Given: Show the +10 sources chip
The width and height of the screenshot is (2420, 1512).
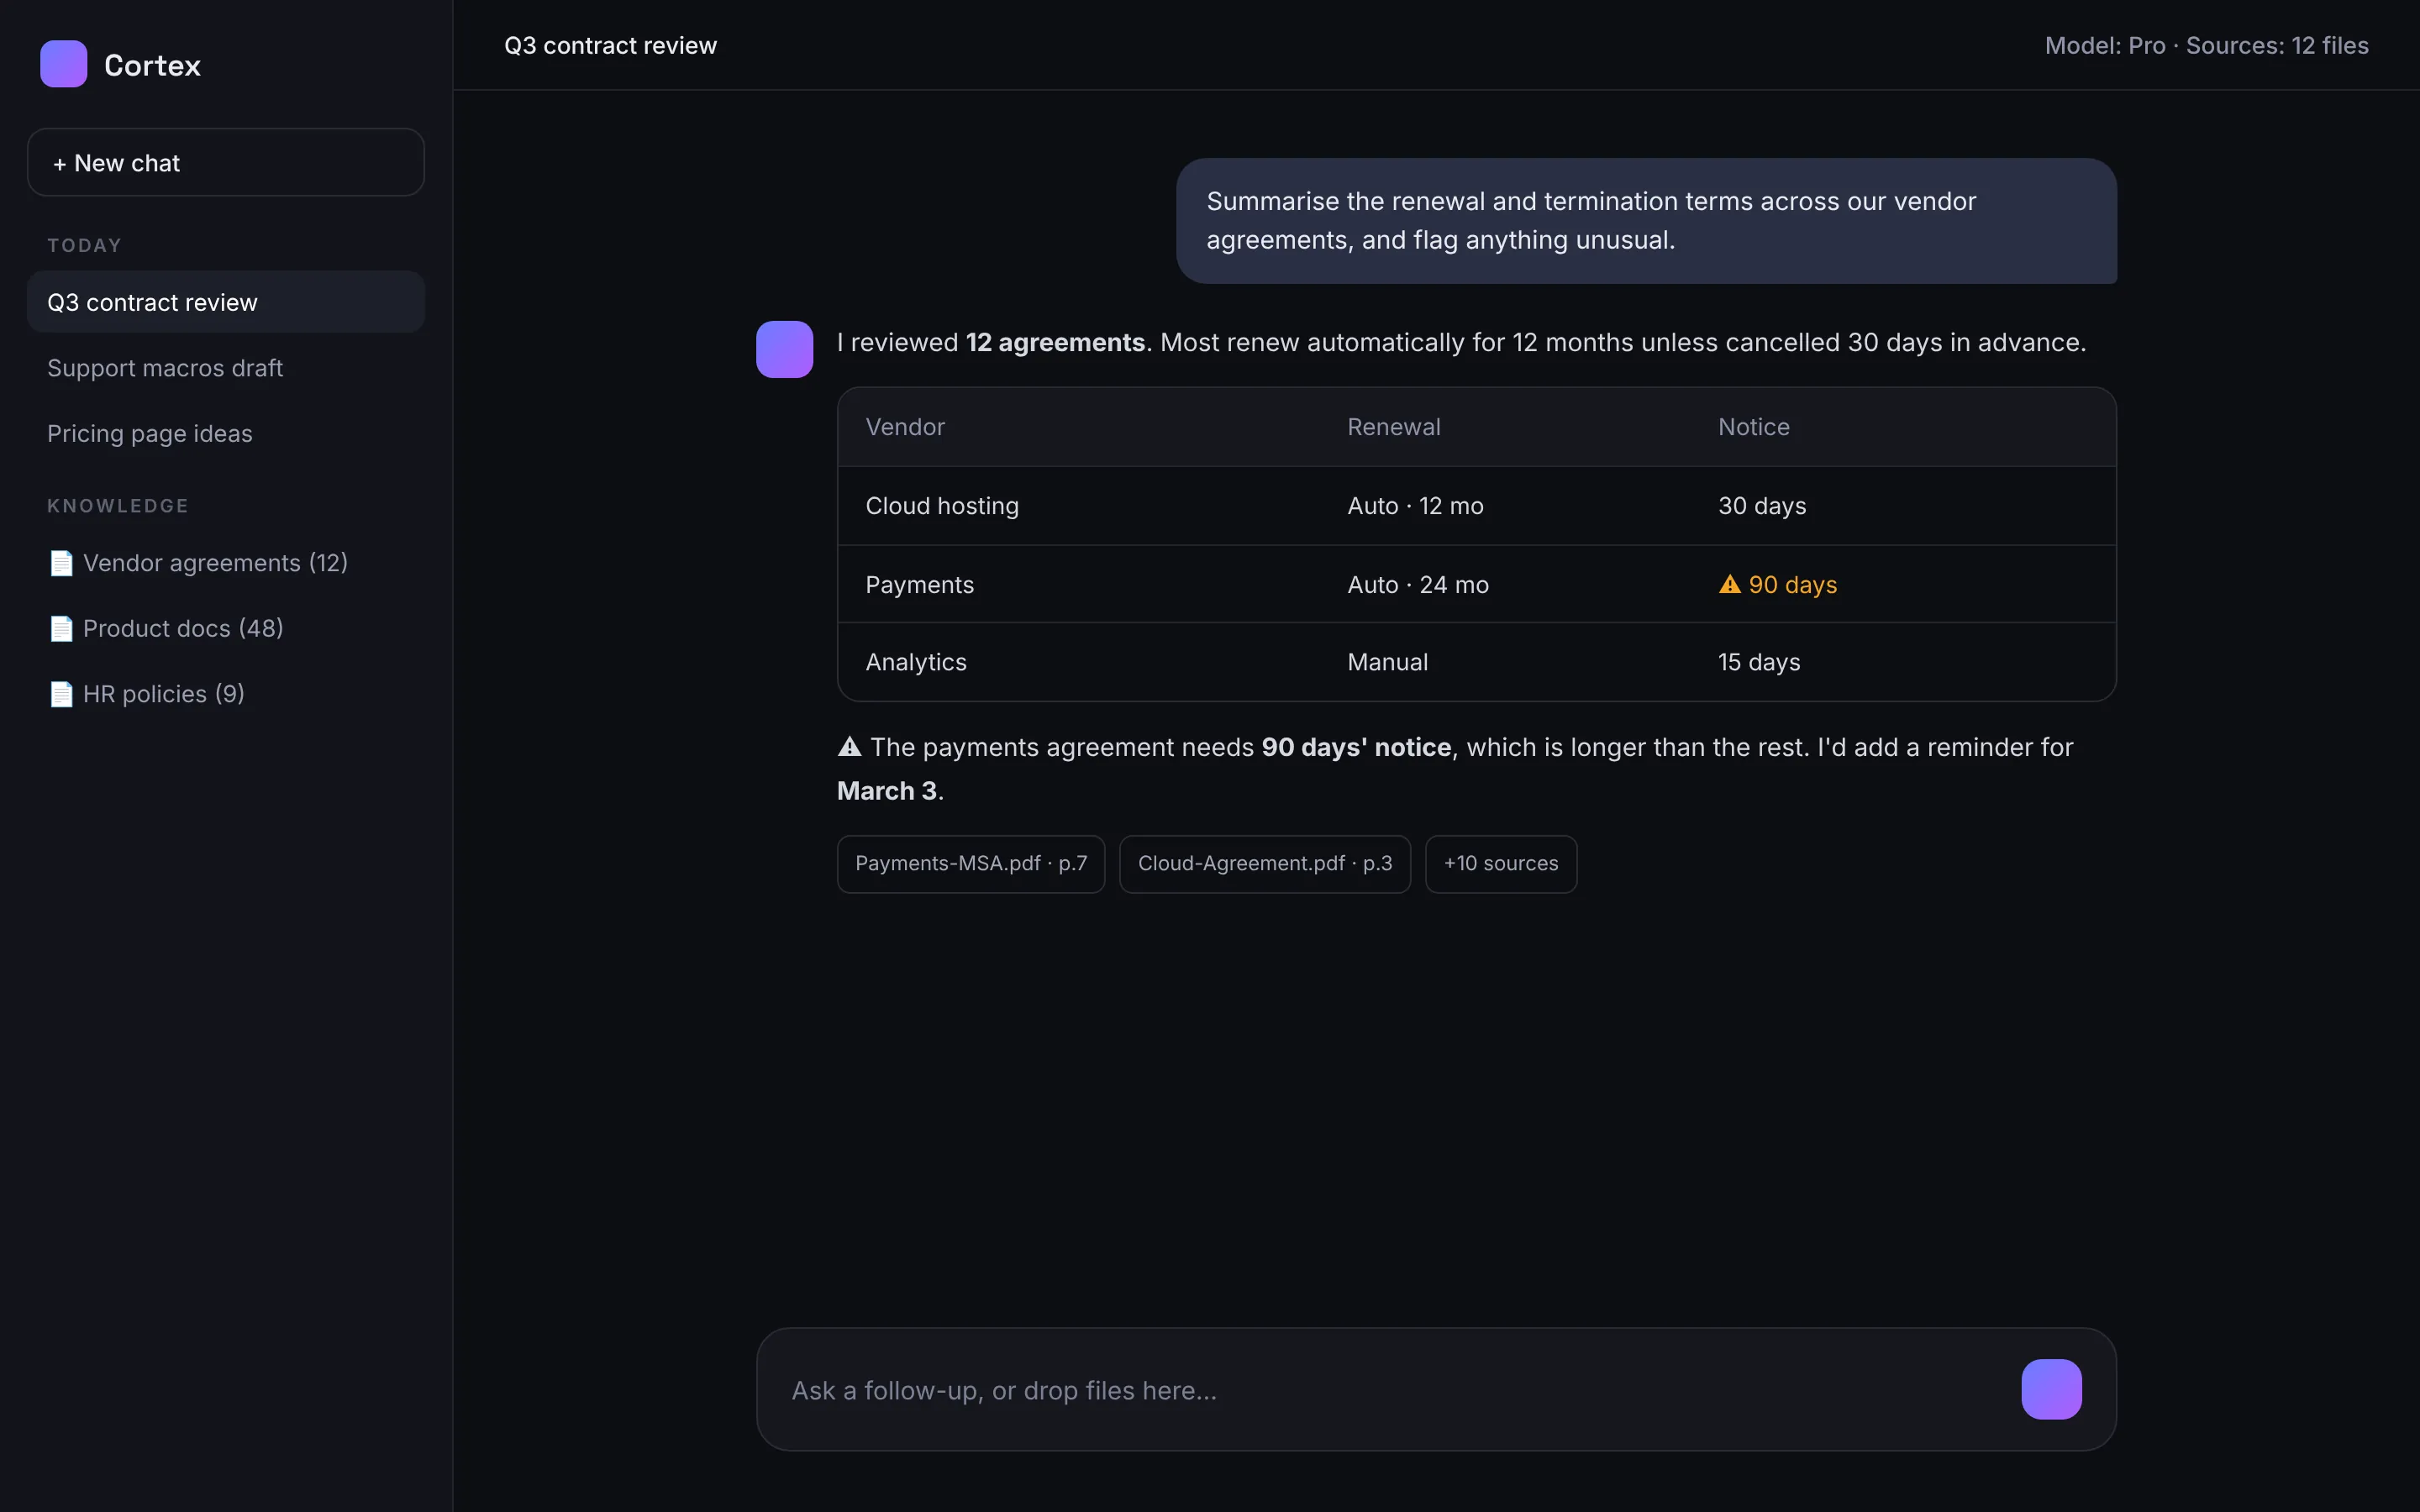Looking at the screenshot, I should point(1500,864).
